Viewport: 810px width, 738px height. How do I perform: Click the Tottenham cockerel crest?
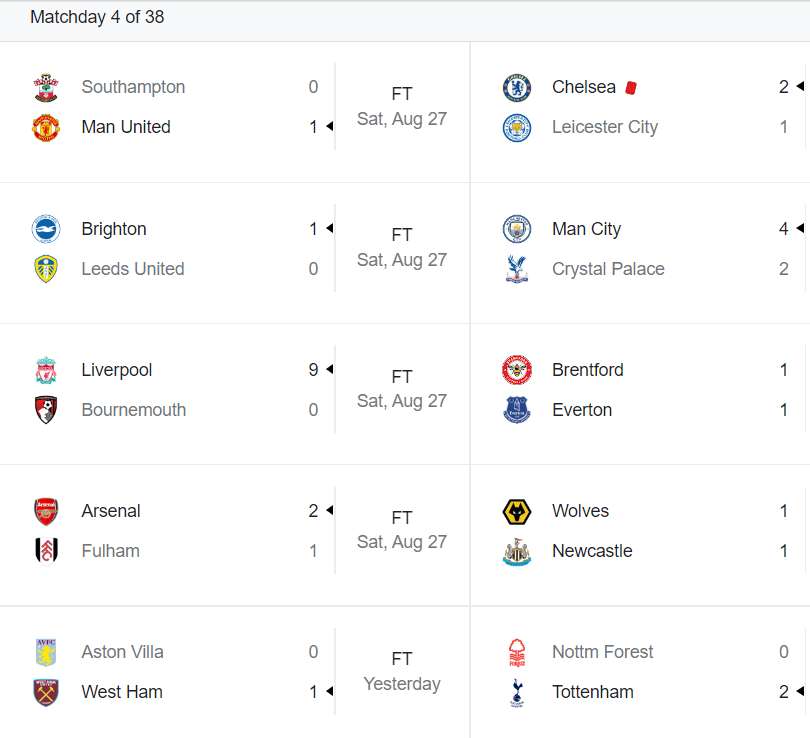517,692
